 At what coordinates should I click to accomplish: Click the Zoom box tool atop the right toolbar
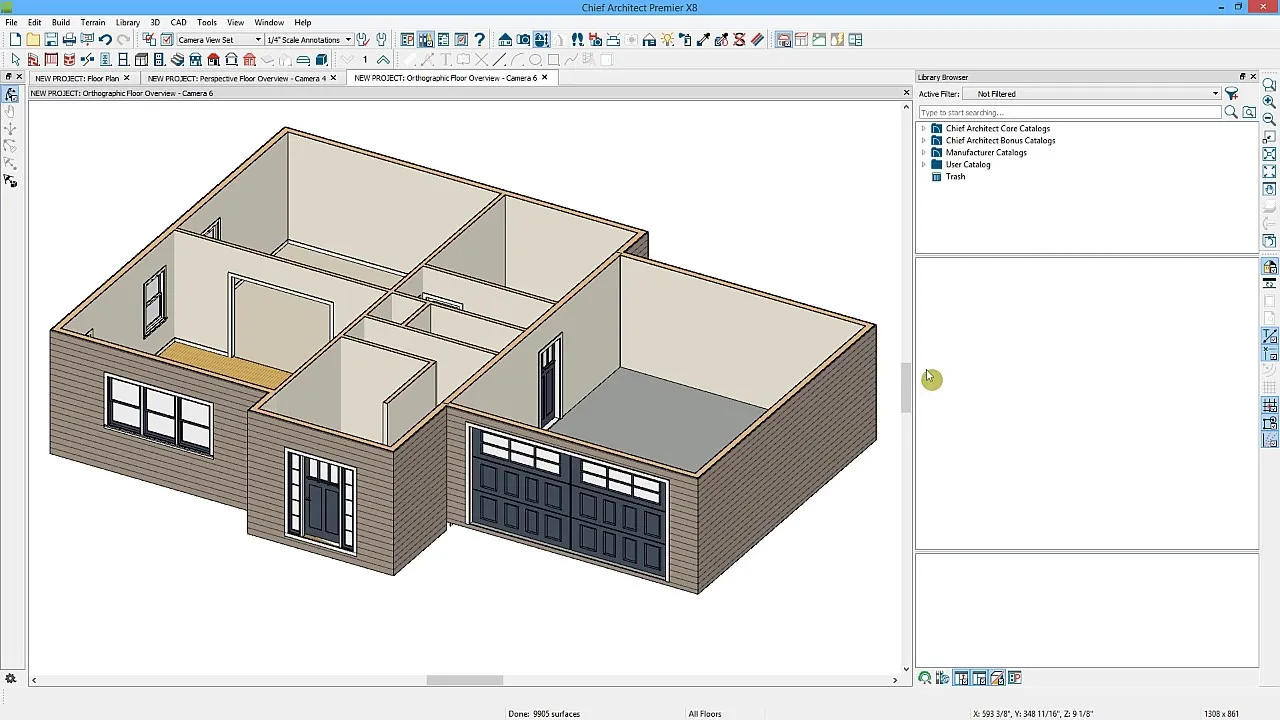point(1270,84)
